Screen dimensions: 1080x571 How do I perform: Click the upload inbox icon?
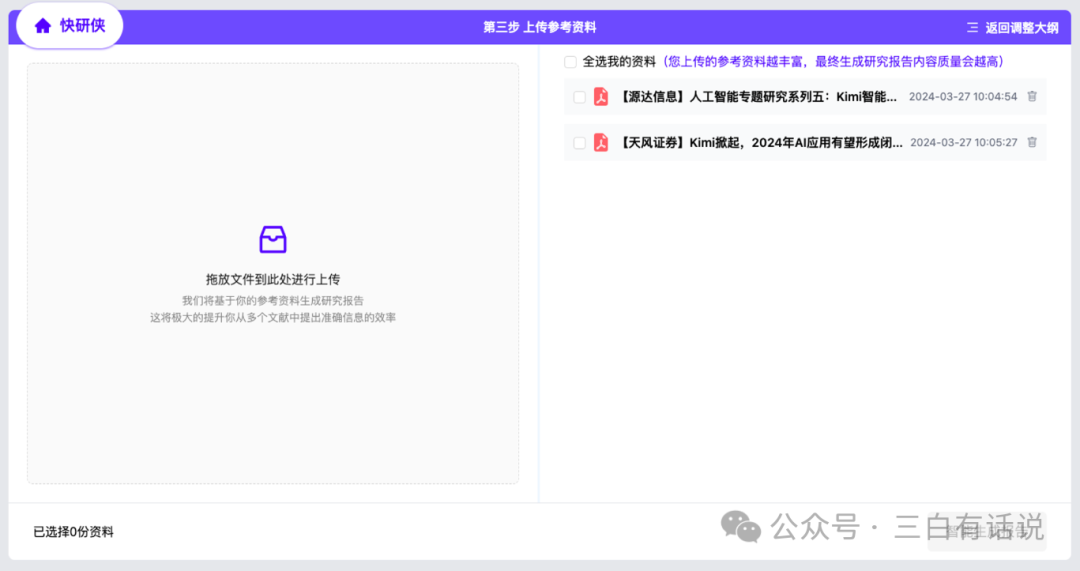coord(273,239)
